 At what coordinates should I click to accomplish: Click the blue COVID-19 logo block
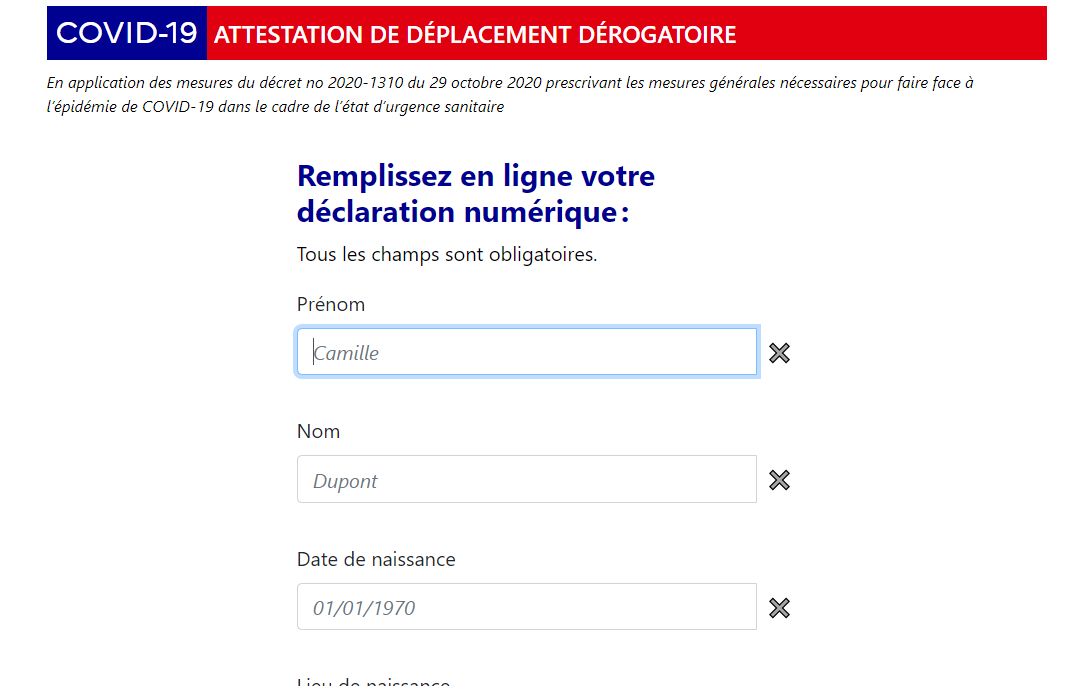[x=127, y=33]
